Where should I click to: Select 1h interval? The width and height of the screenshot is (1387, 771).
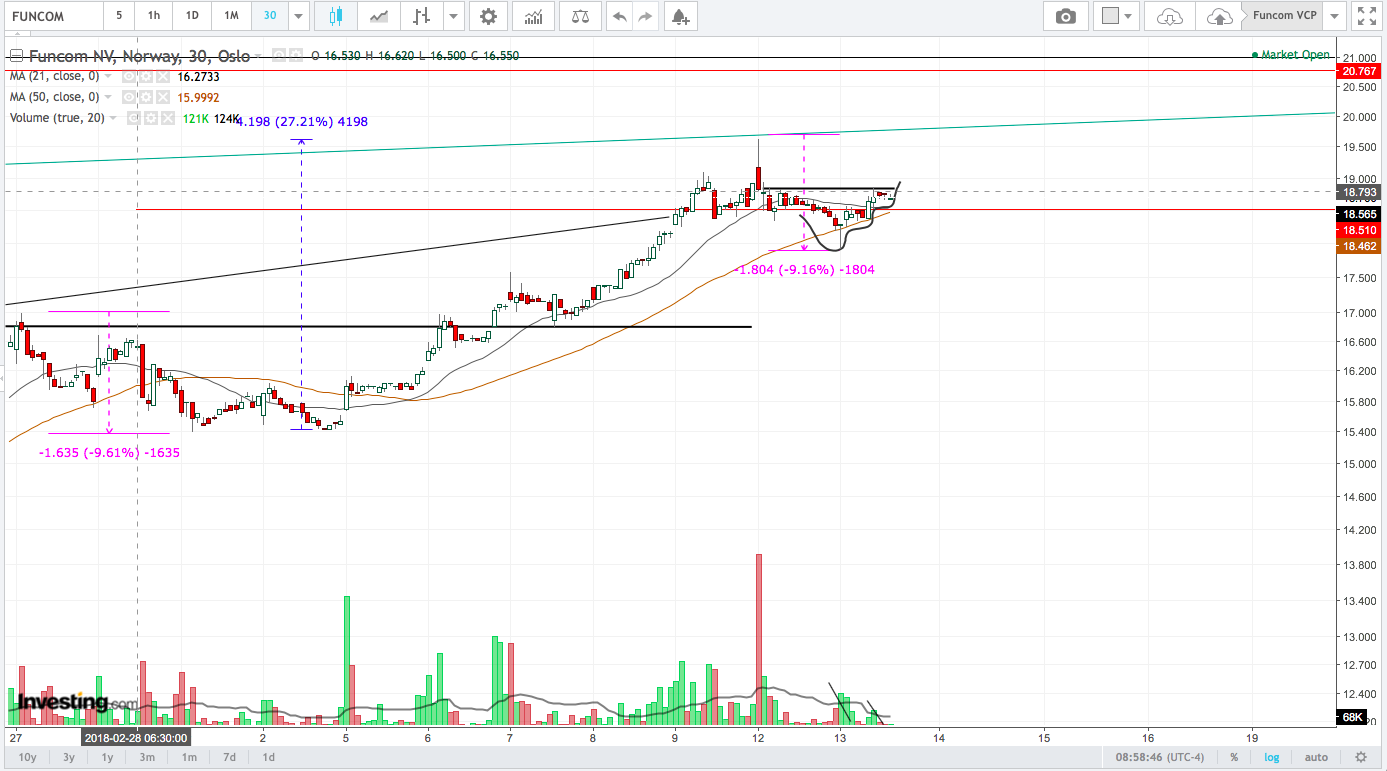coord(153,16)
